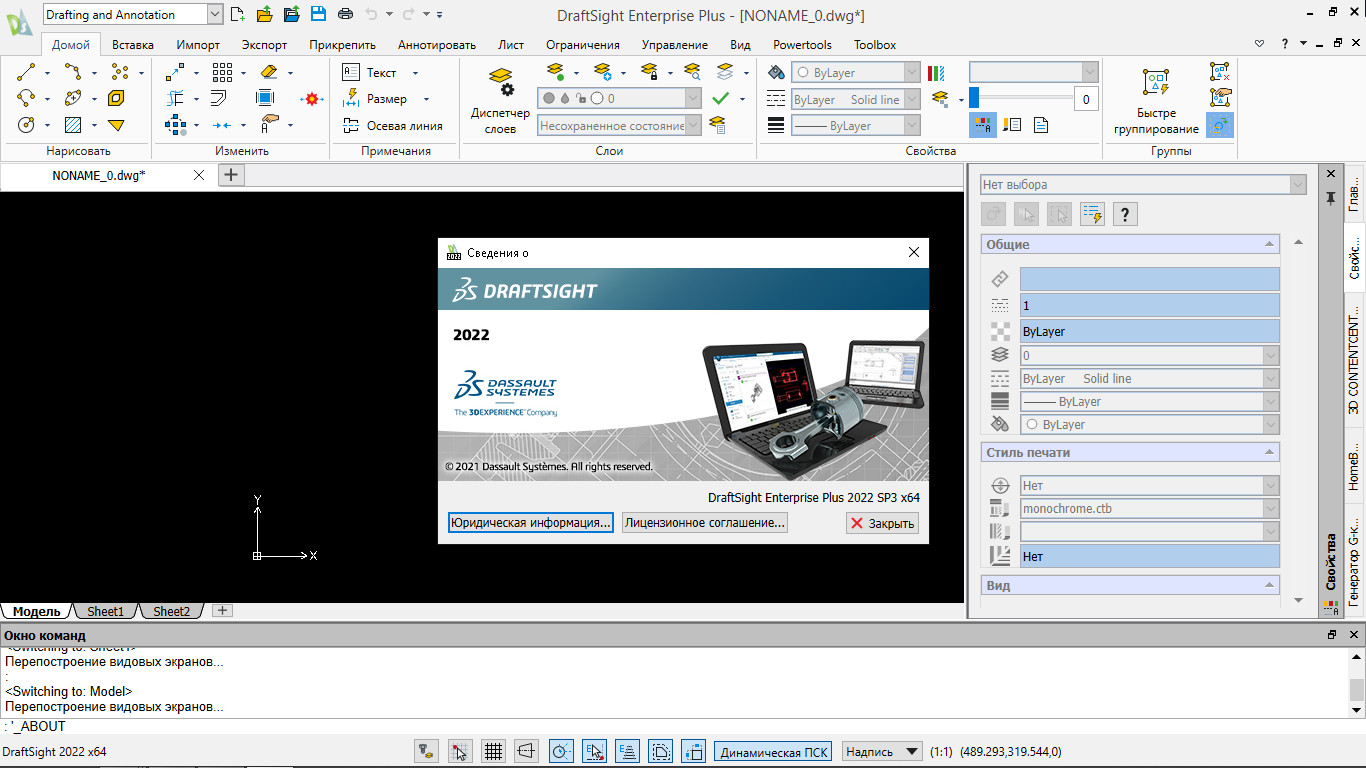Toggle Polar tracking in status bar
1366x768 pixels.
(x=561, y=751)
